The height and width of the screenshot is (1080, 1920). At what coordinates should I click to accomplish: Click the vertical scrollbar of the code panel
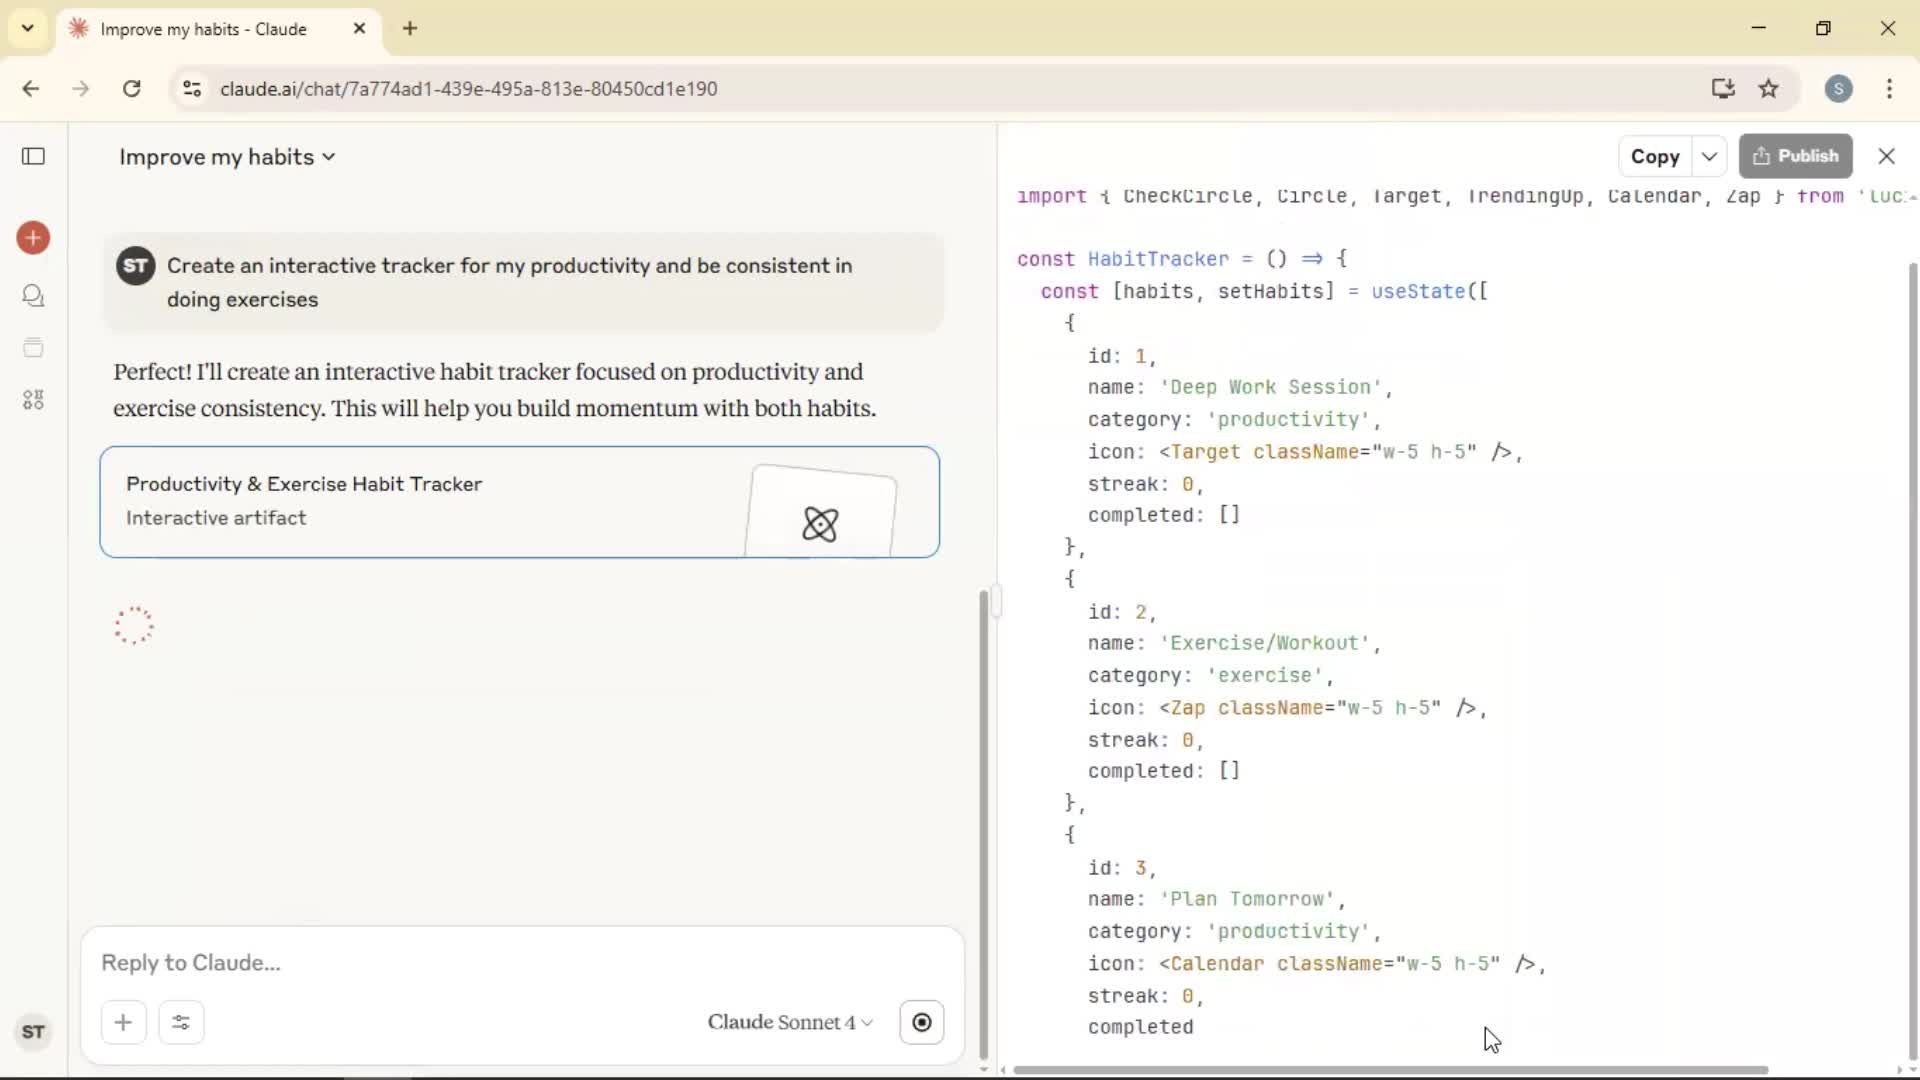1913,660
